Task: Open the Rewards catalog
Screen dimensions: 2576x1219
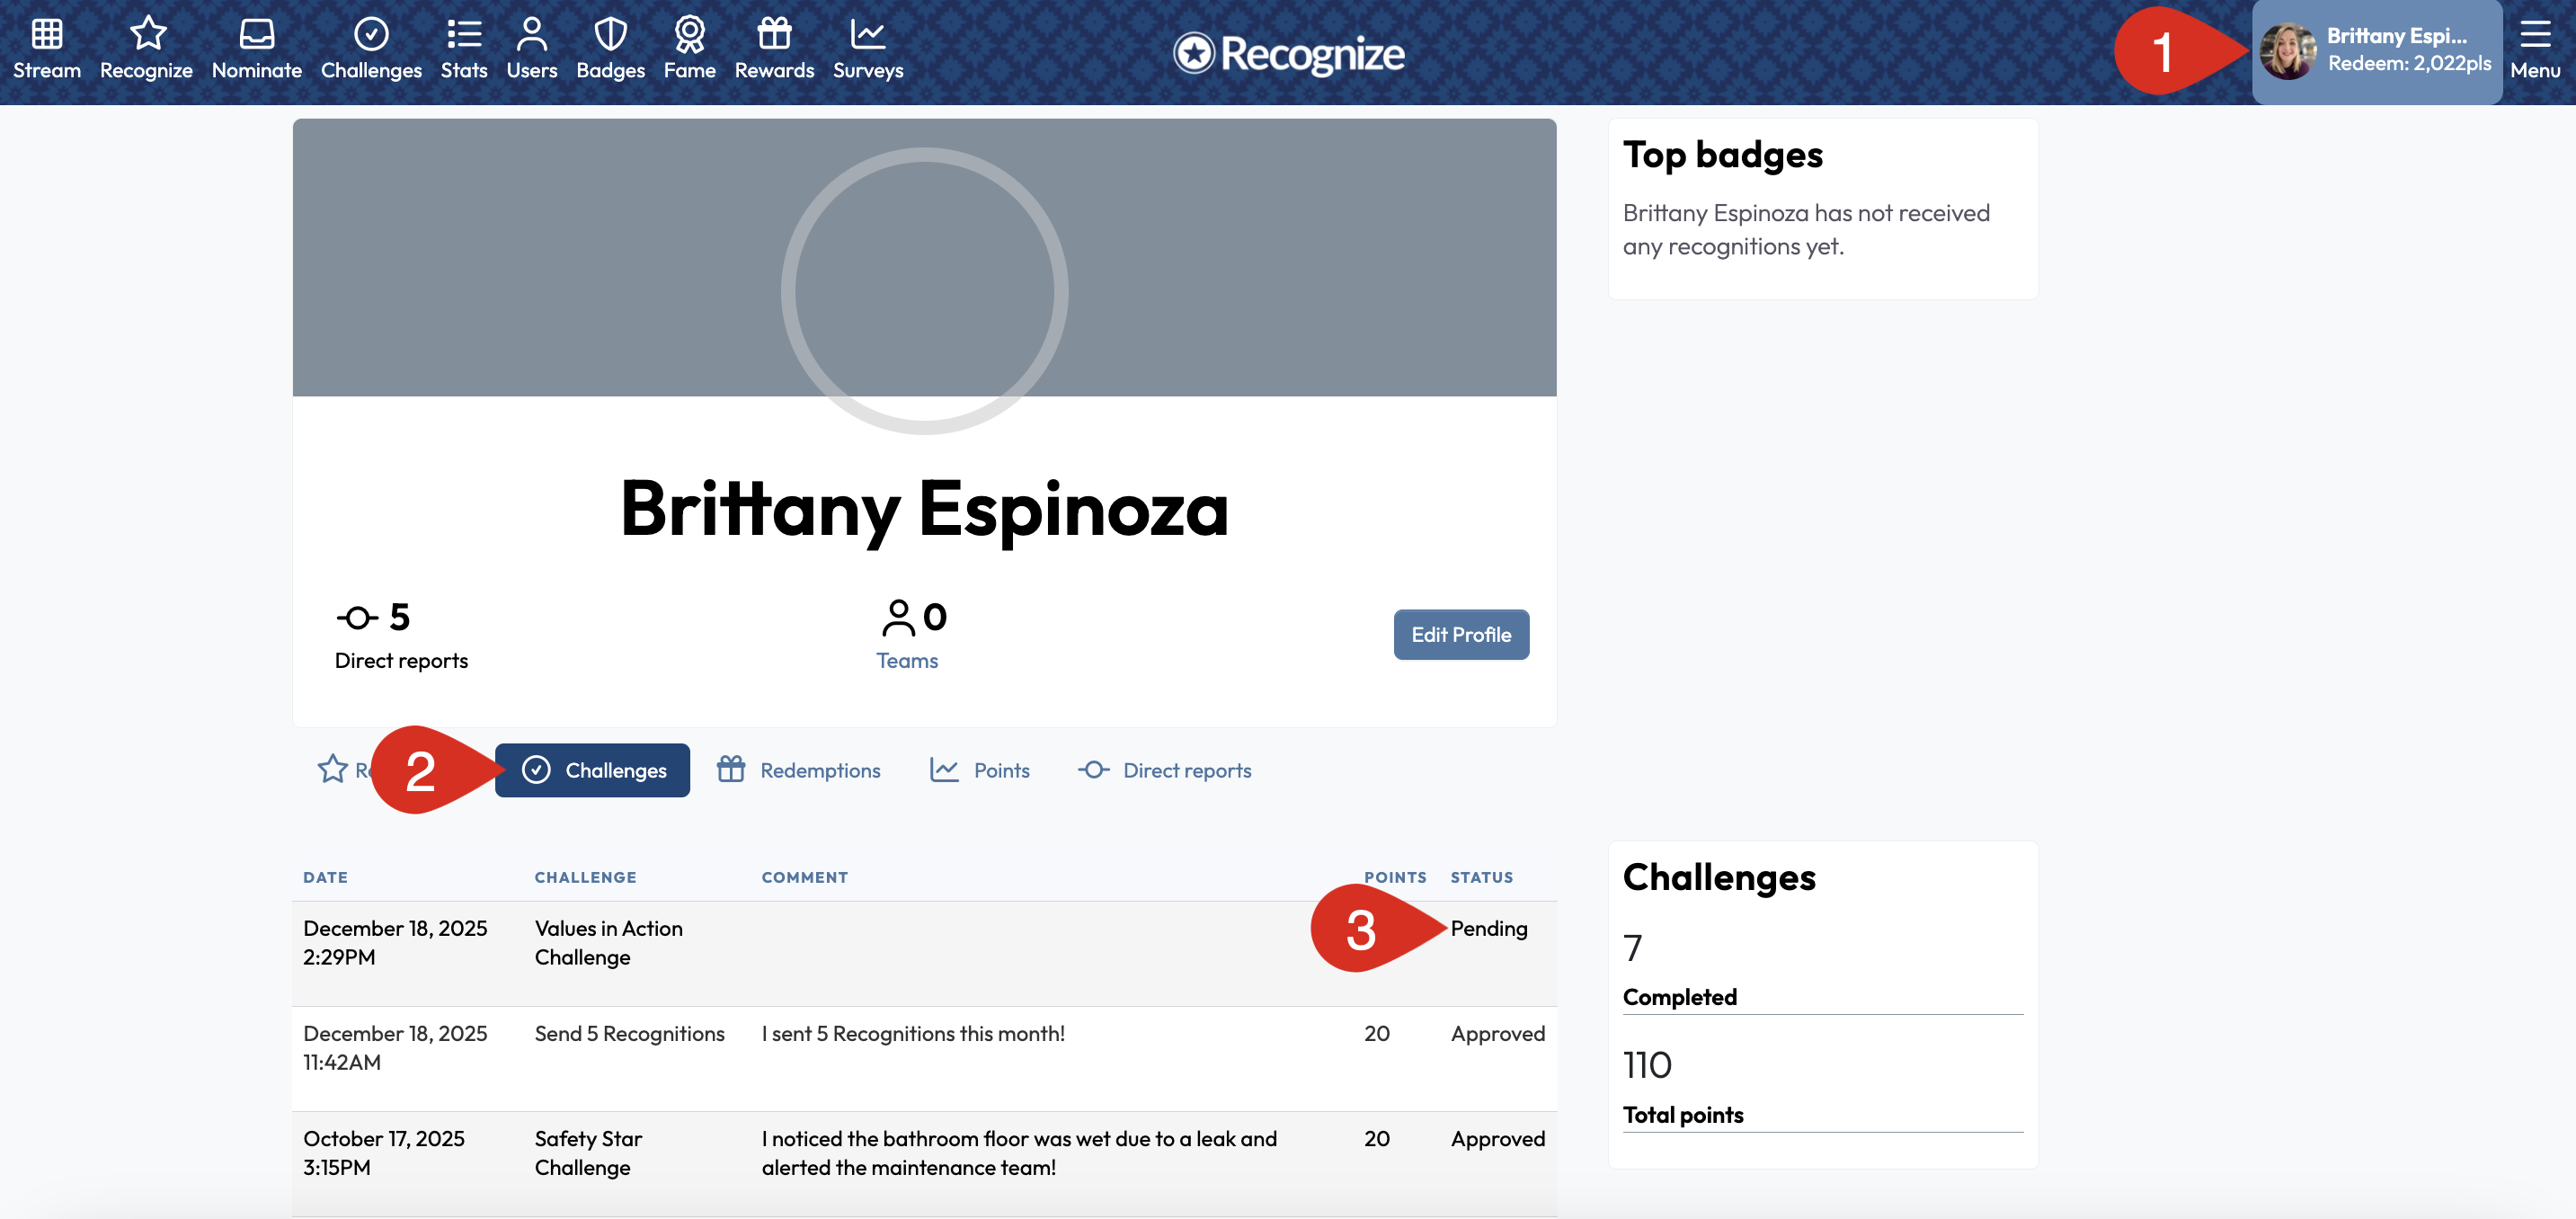Action: (x=774, y=47)
